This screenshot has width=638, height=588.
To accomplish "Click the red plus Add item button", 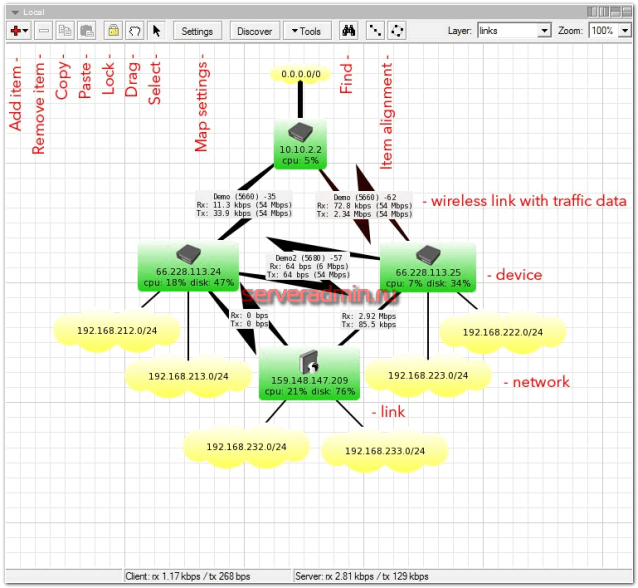I will (19, 31).
